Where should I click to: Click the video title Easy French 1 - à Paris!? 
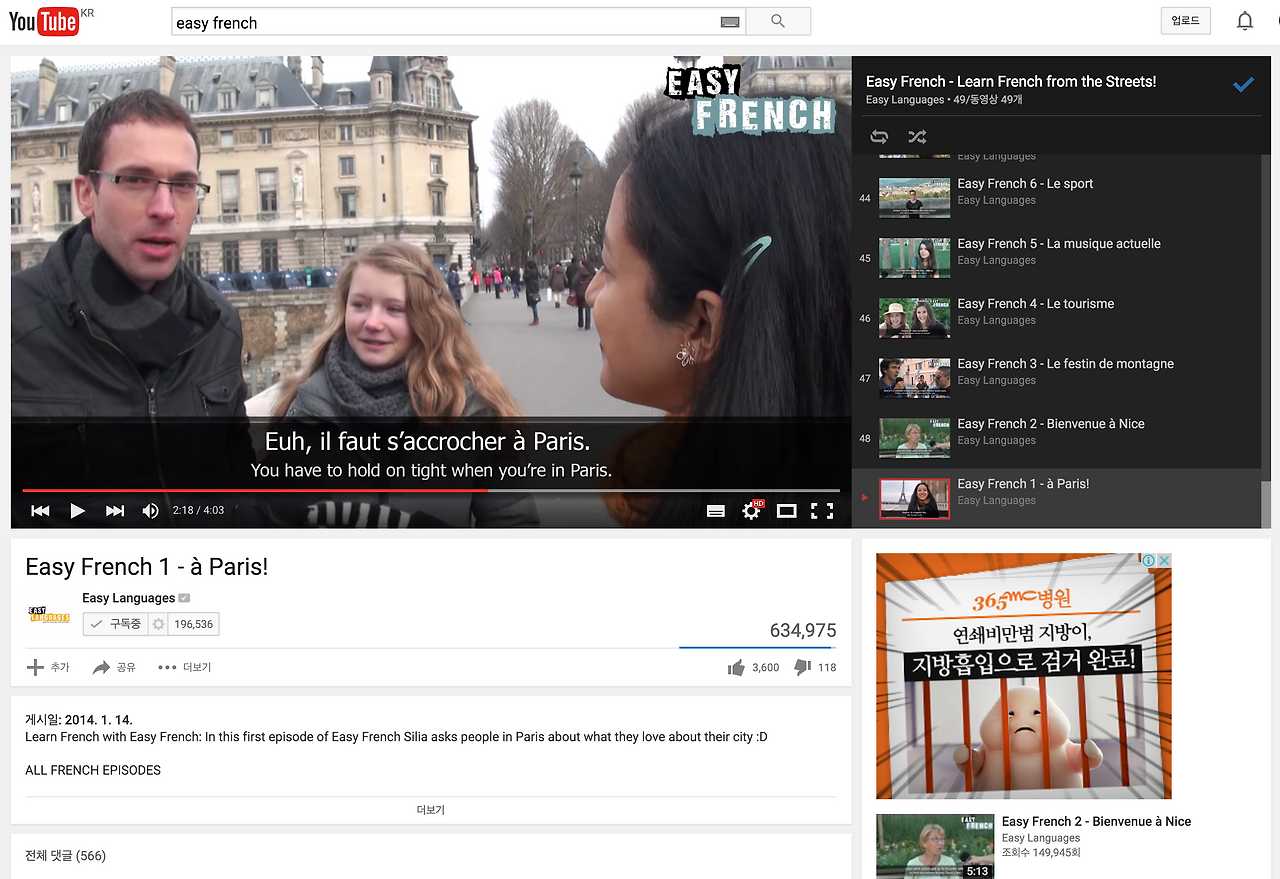click(x=147, y=567)
